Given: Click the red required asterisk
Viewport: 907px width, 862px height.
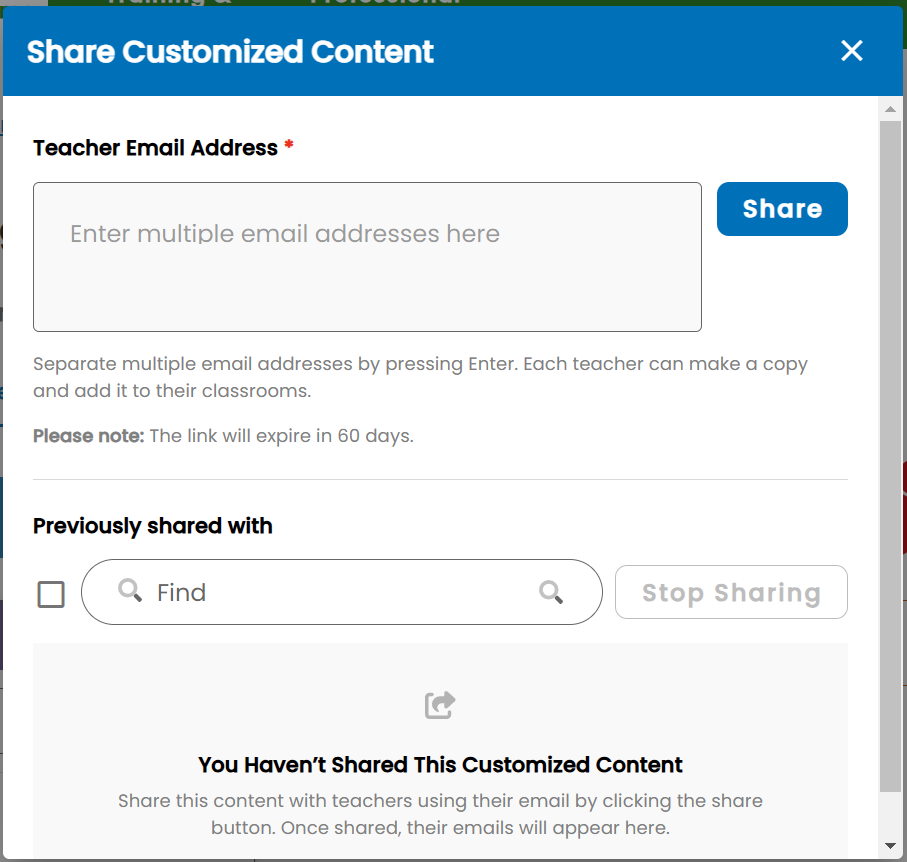Looking at the screenshot, I should 289,145.
